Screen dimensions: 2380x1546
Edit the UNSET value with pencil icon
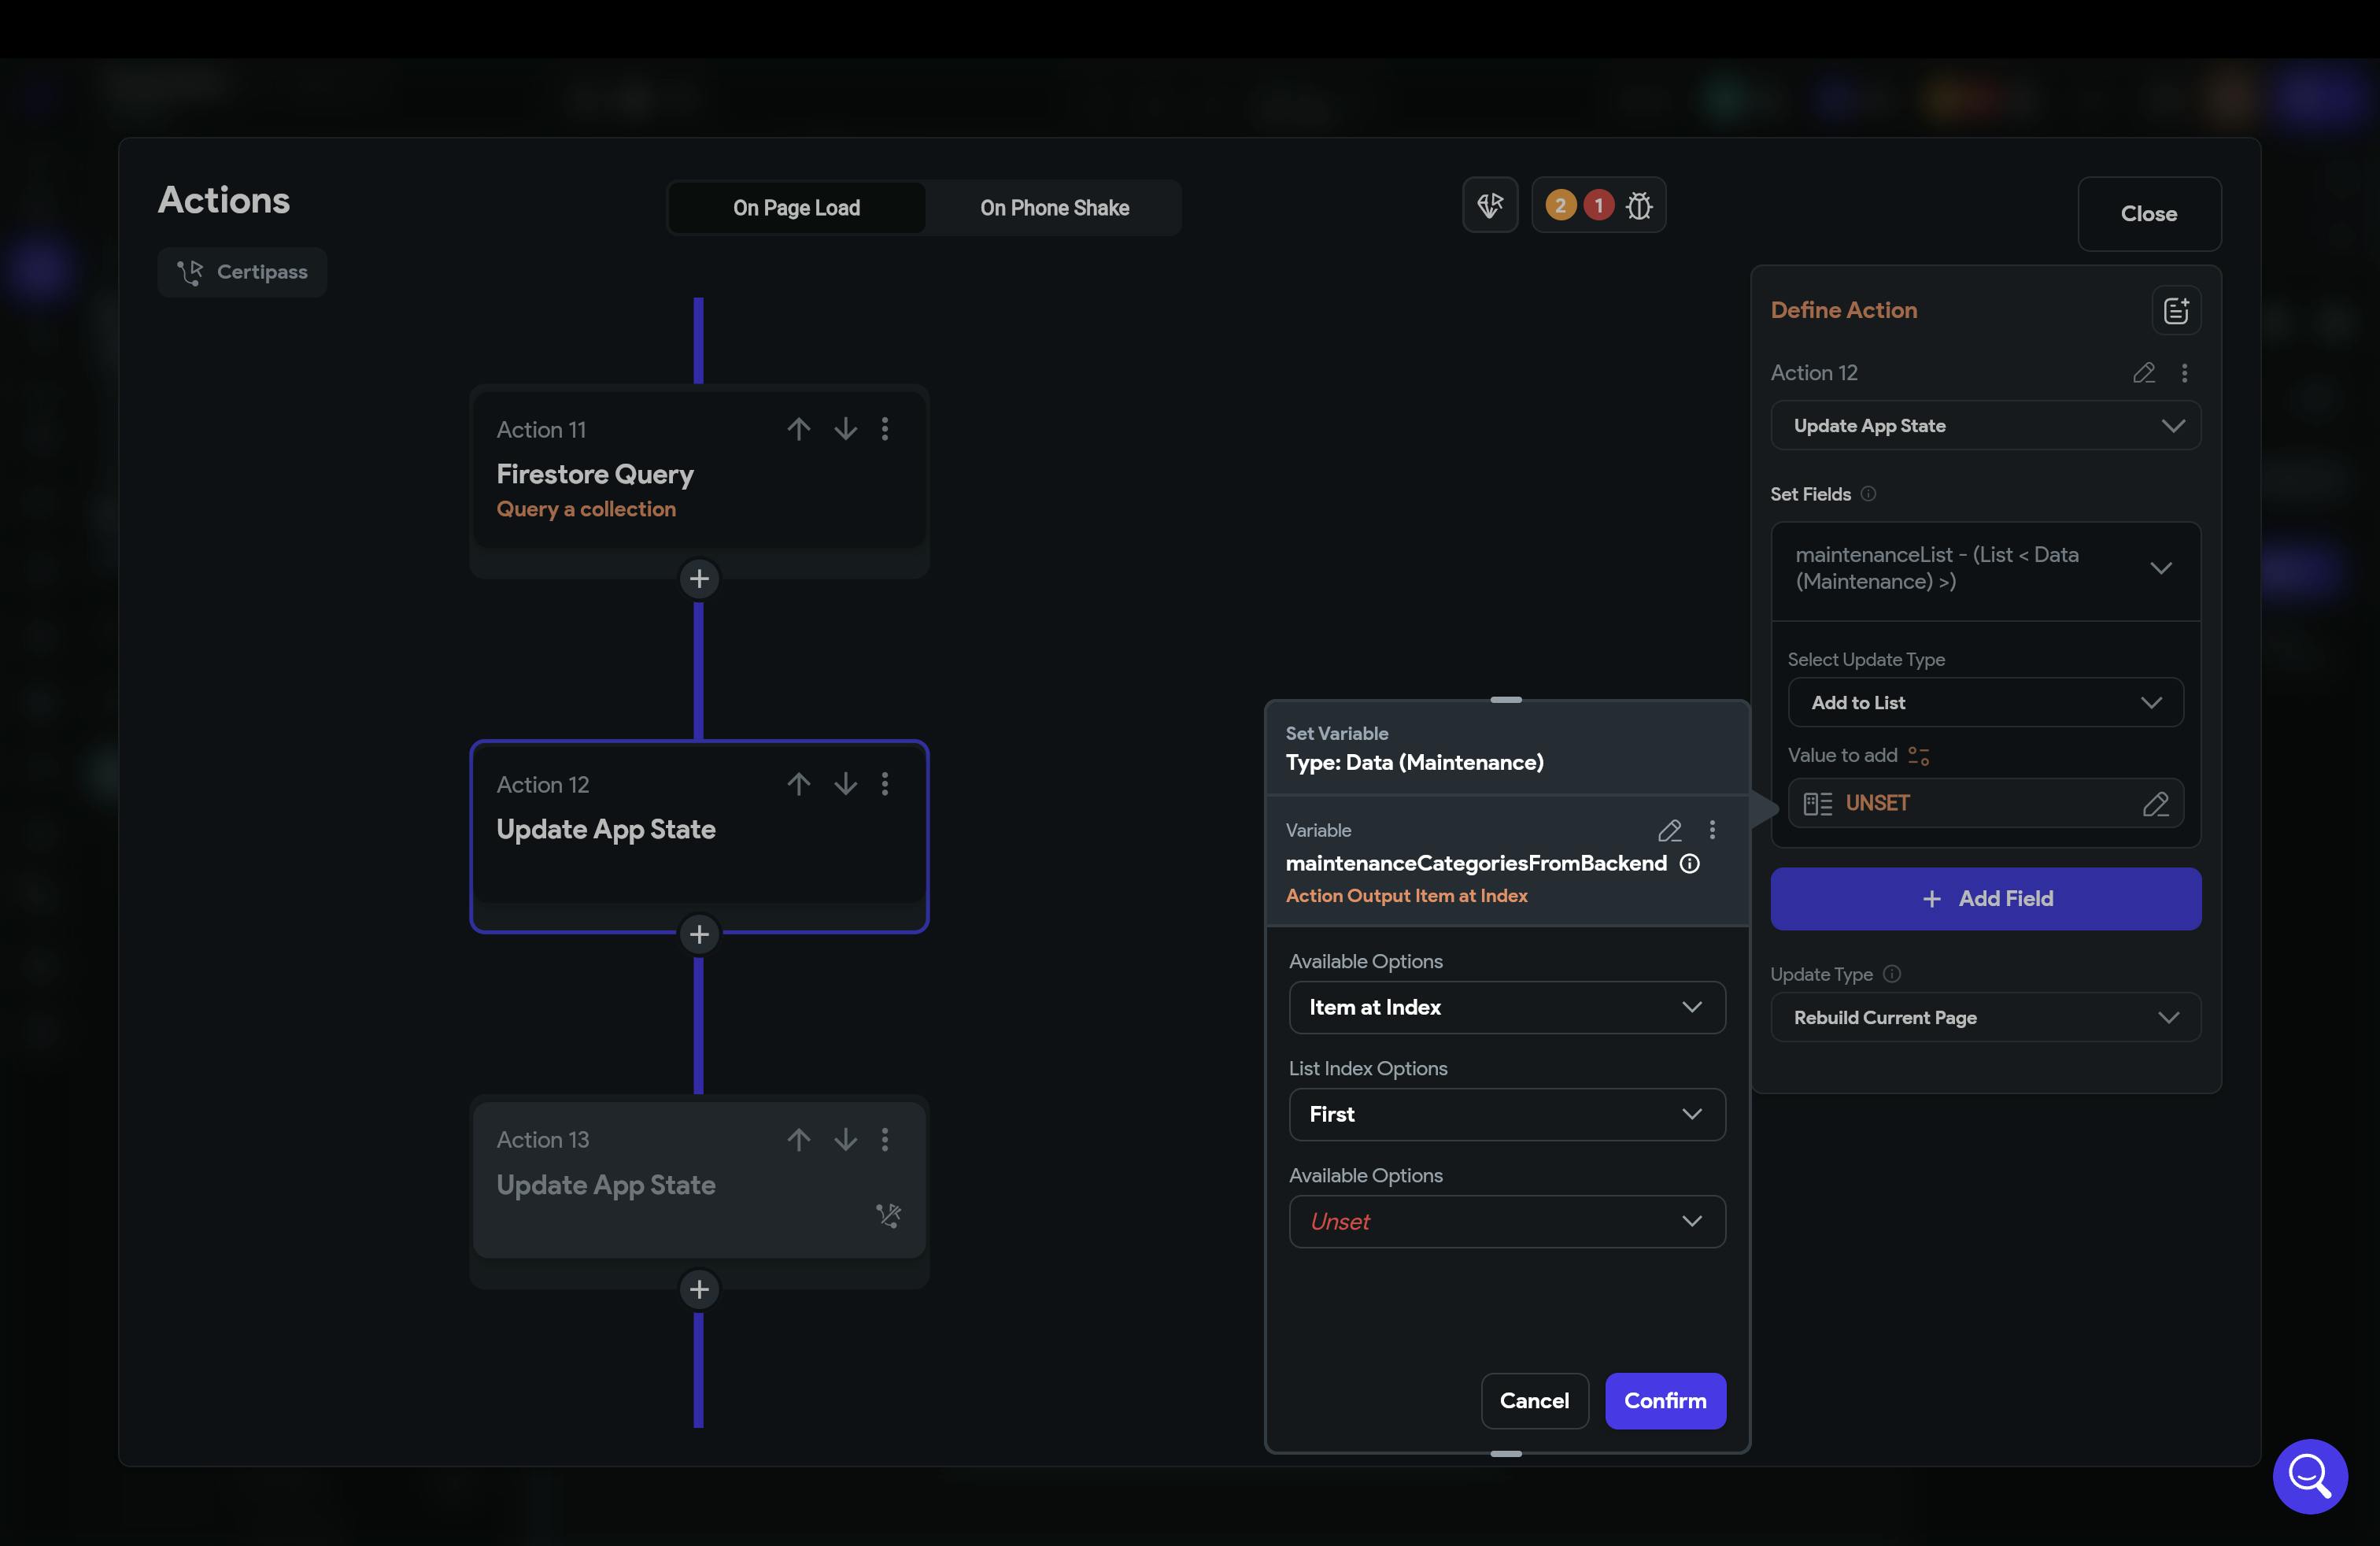coord(2155,804)
